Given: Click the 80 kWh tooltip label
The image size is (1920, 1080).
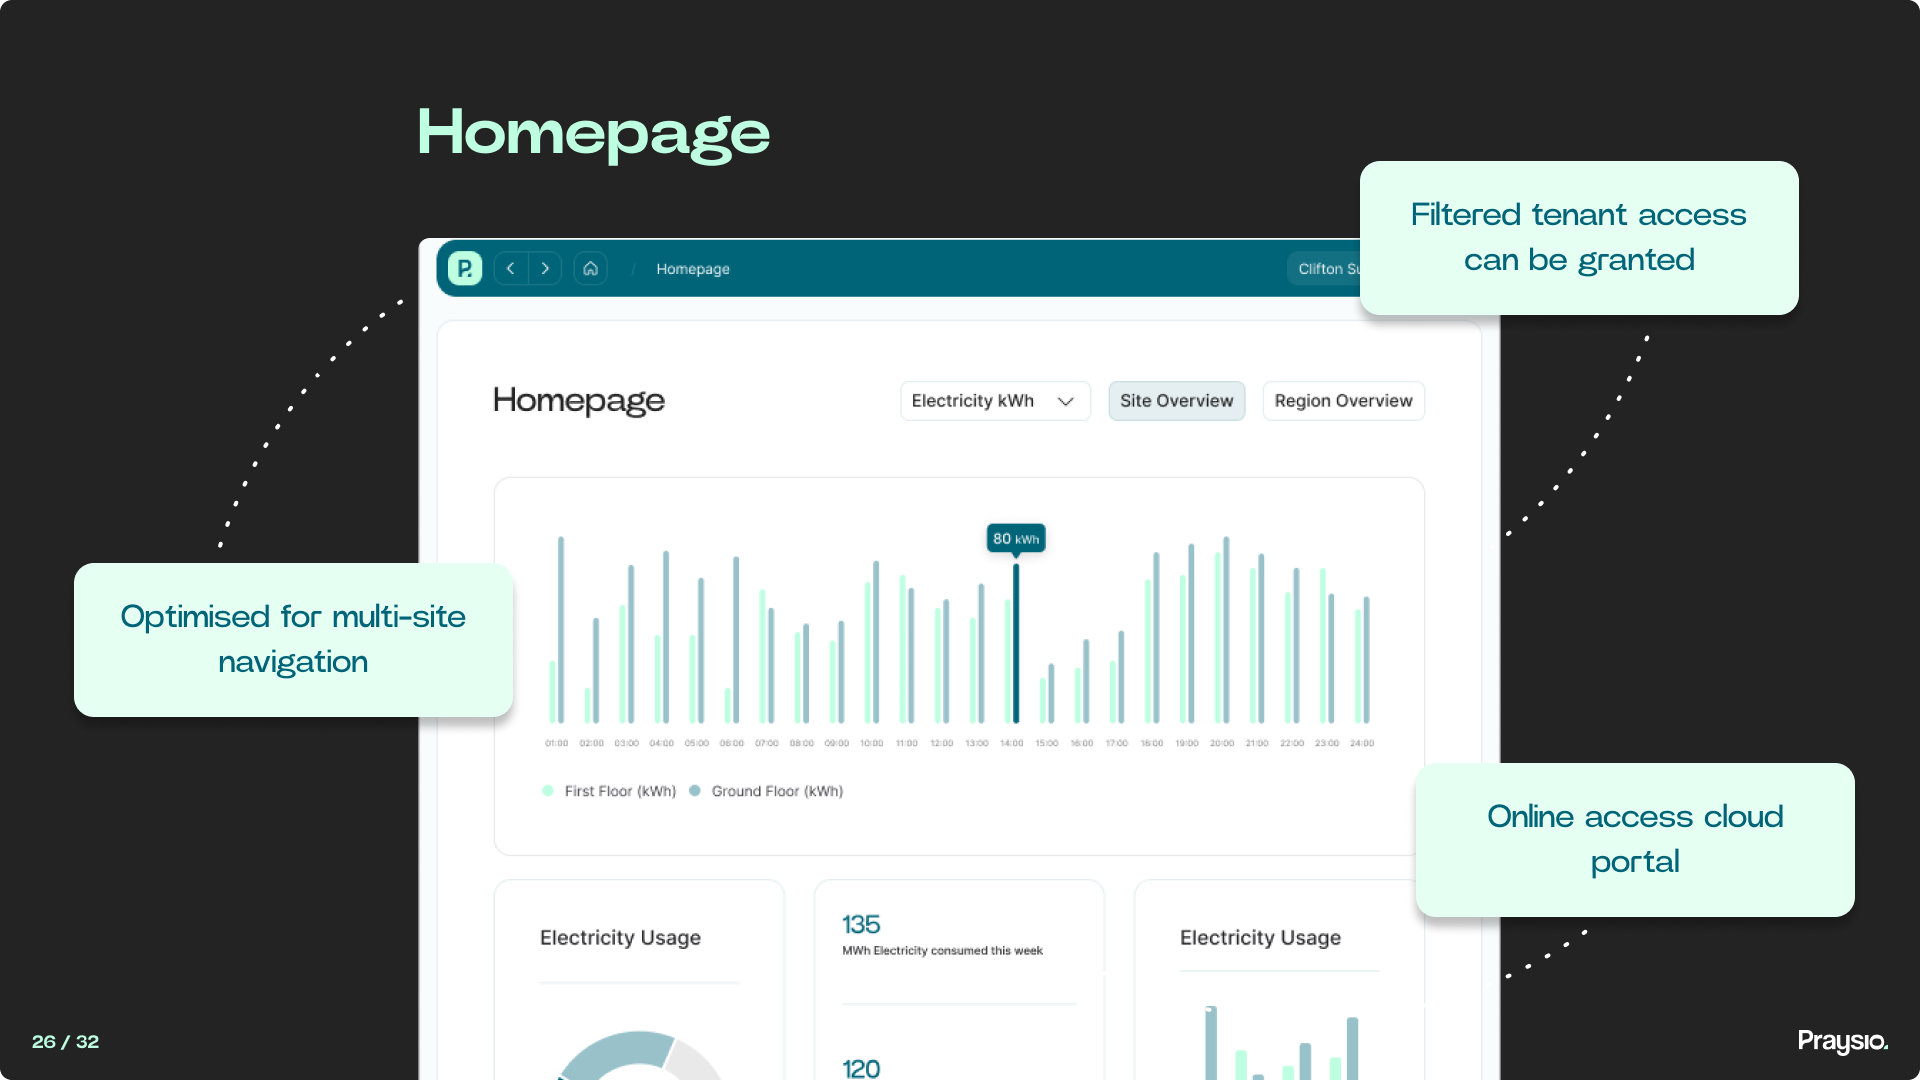Looking at the screenshot, I should [x=1015, y=538].
